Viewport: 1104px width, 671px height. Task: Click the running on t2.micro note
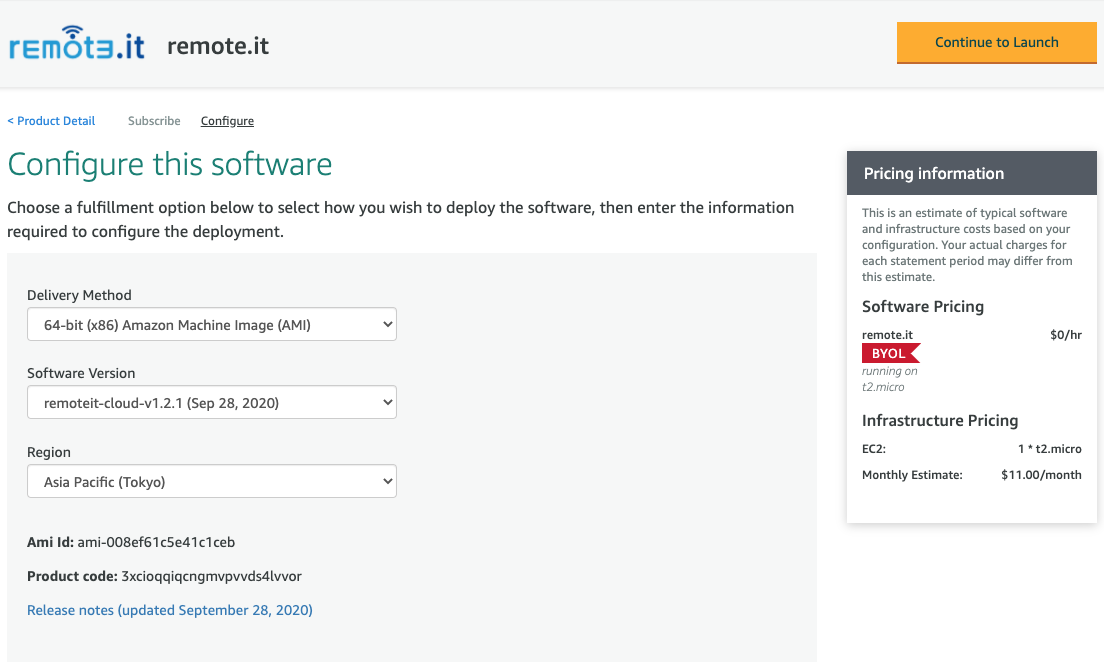(890, 379)
